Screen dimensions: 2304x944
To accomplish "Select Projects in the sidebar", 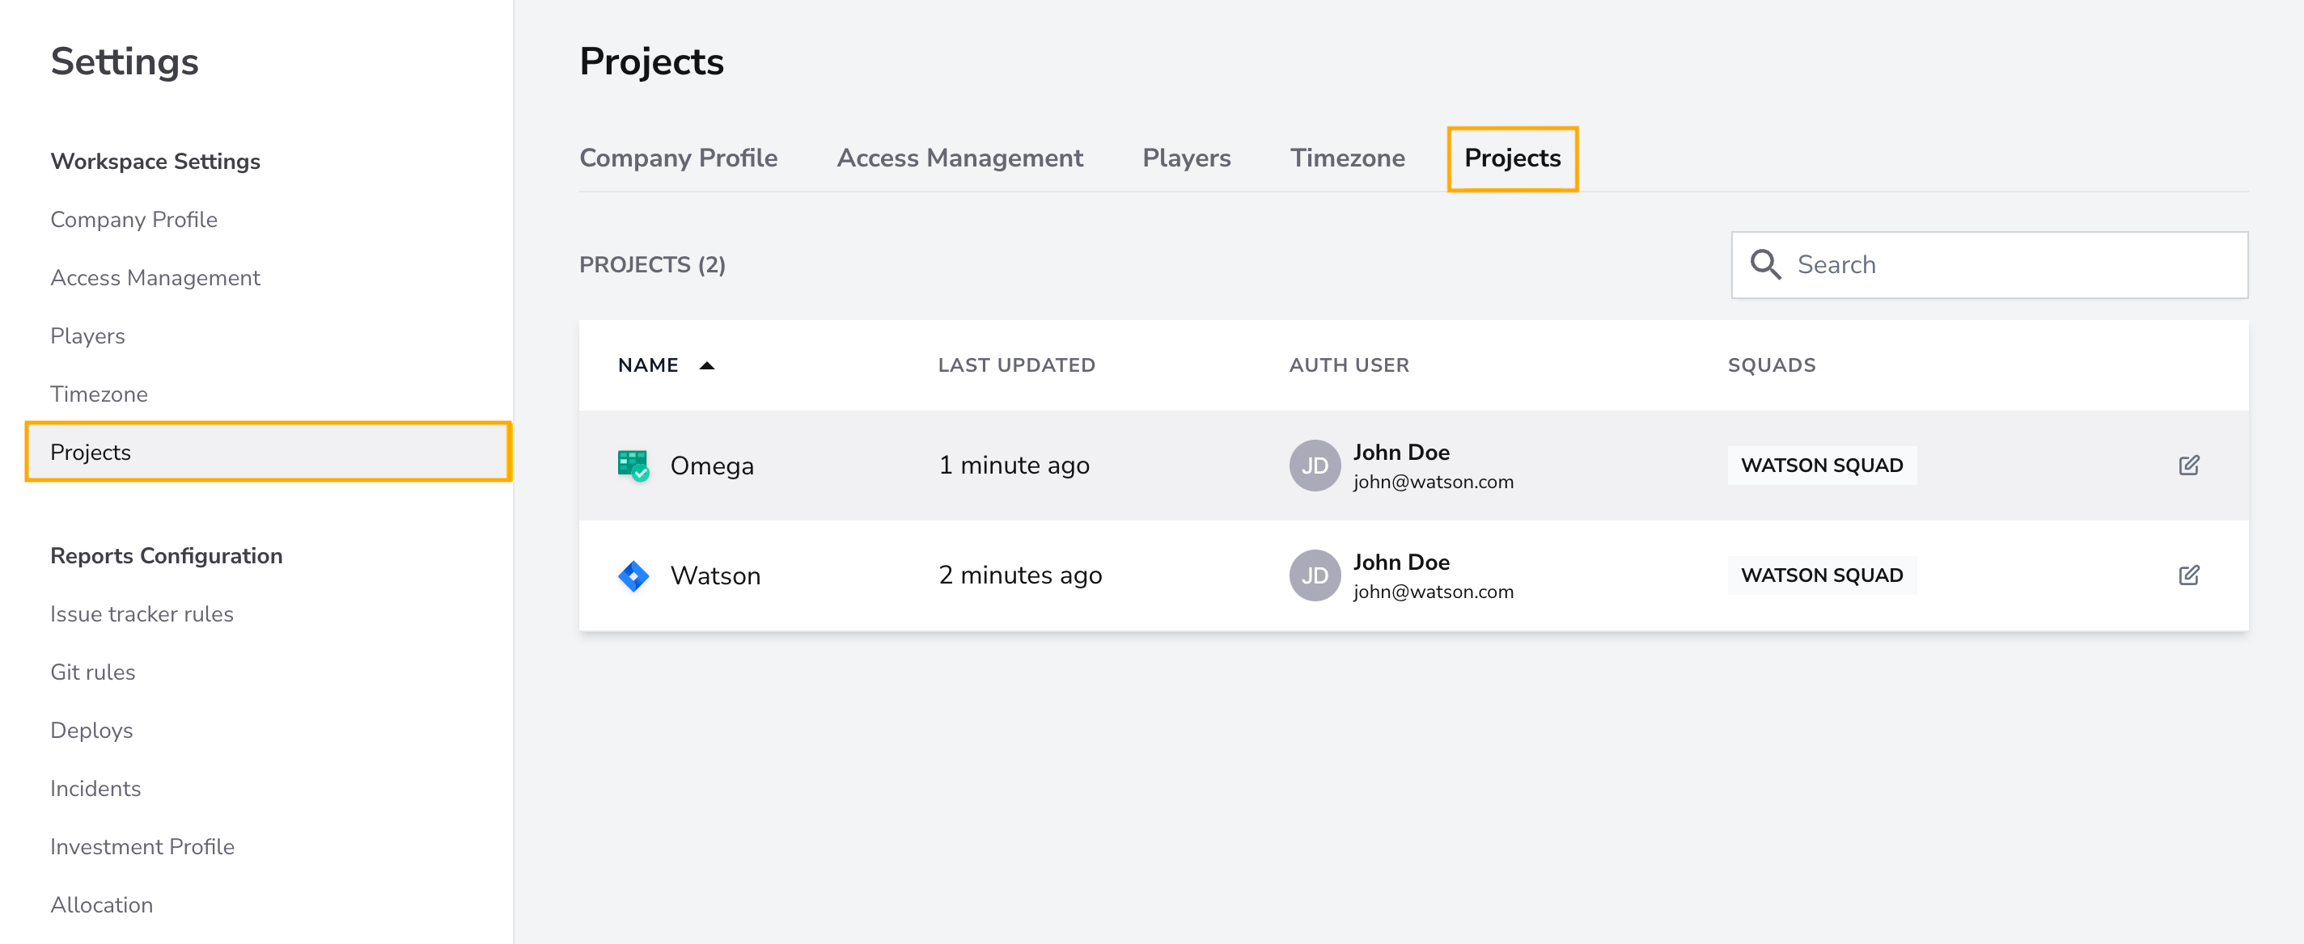I will (x=268, y=452).
